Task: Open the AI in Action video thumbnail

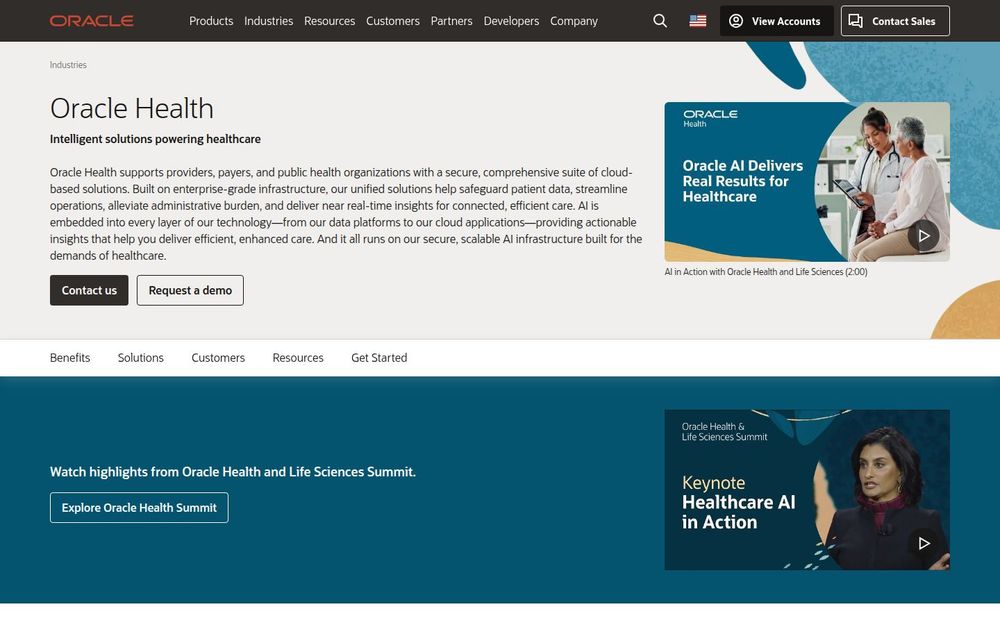Action: point(807,180)
